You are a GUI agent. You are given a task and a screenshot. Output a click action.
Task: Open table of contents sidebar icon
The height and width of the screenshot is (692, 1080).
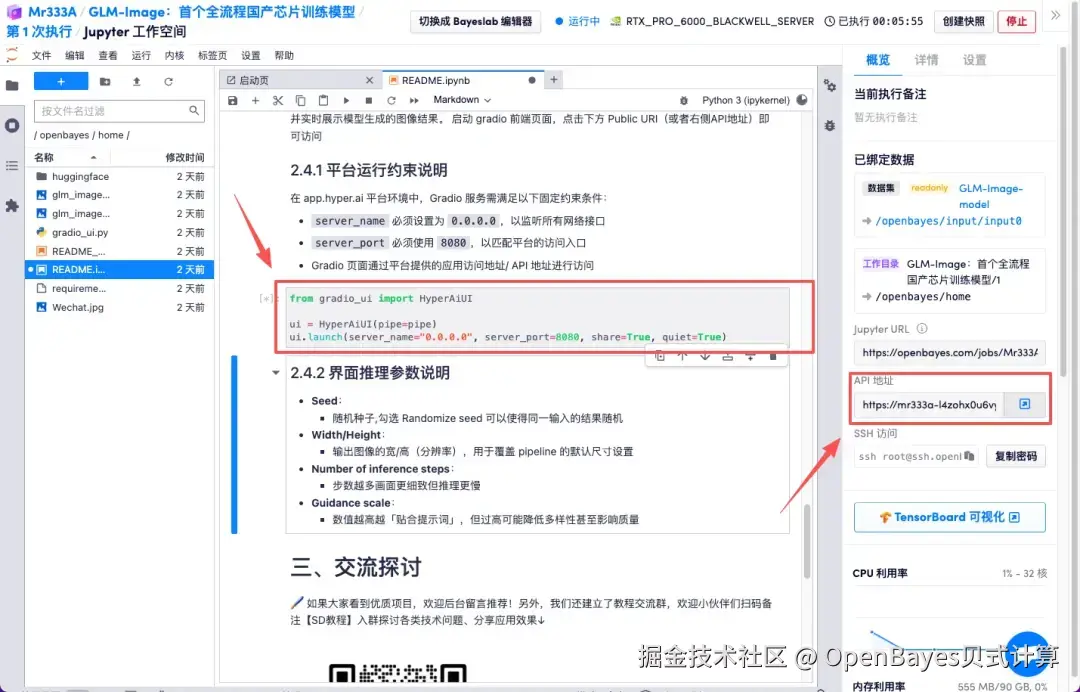[12, 165]
